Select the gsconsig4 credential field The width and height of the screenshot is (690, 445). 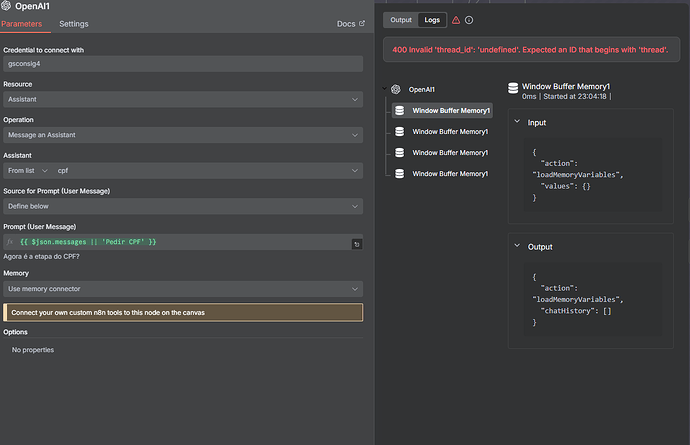[x=183, y=64]
